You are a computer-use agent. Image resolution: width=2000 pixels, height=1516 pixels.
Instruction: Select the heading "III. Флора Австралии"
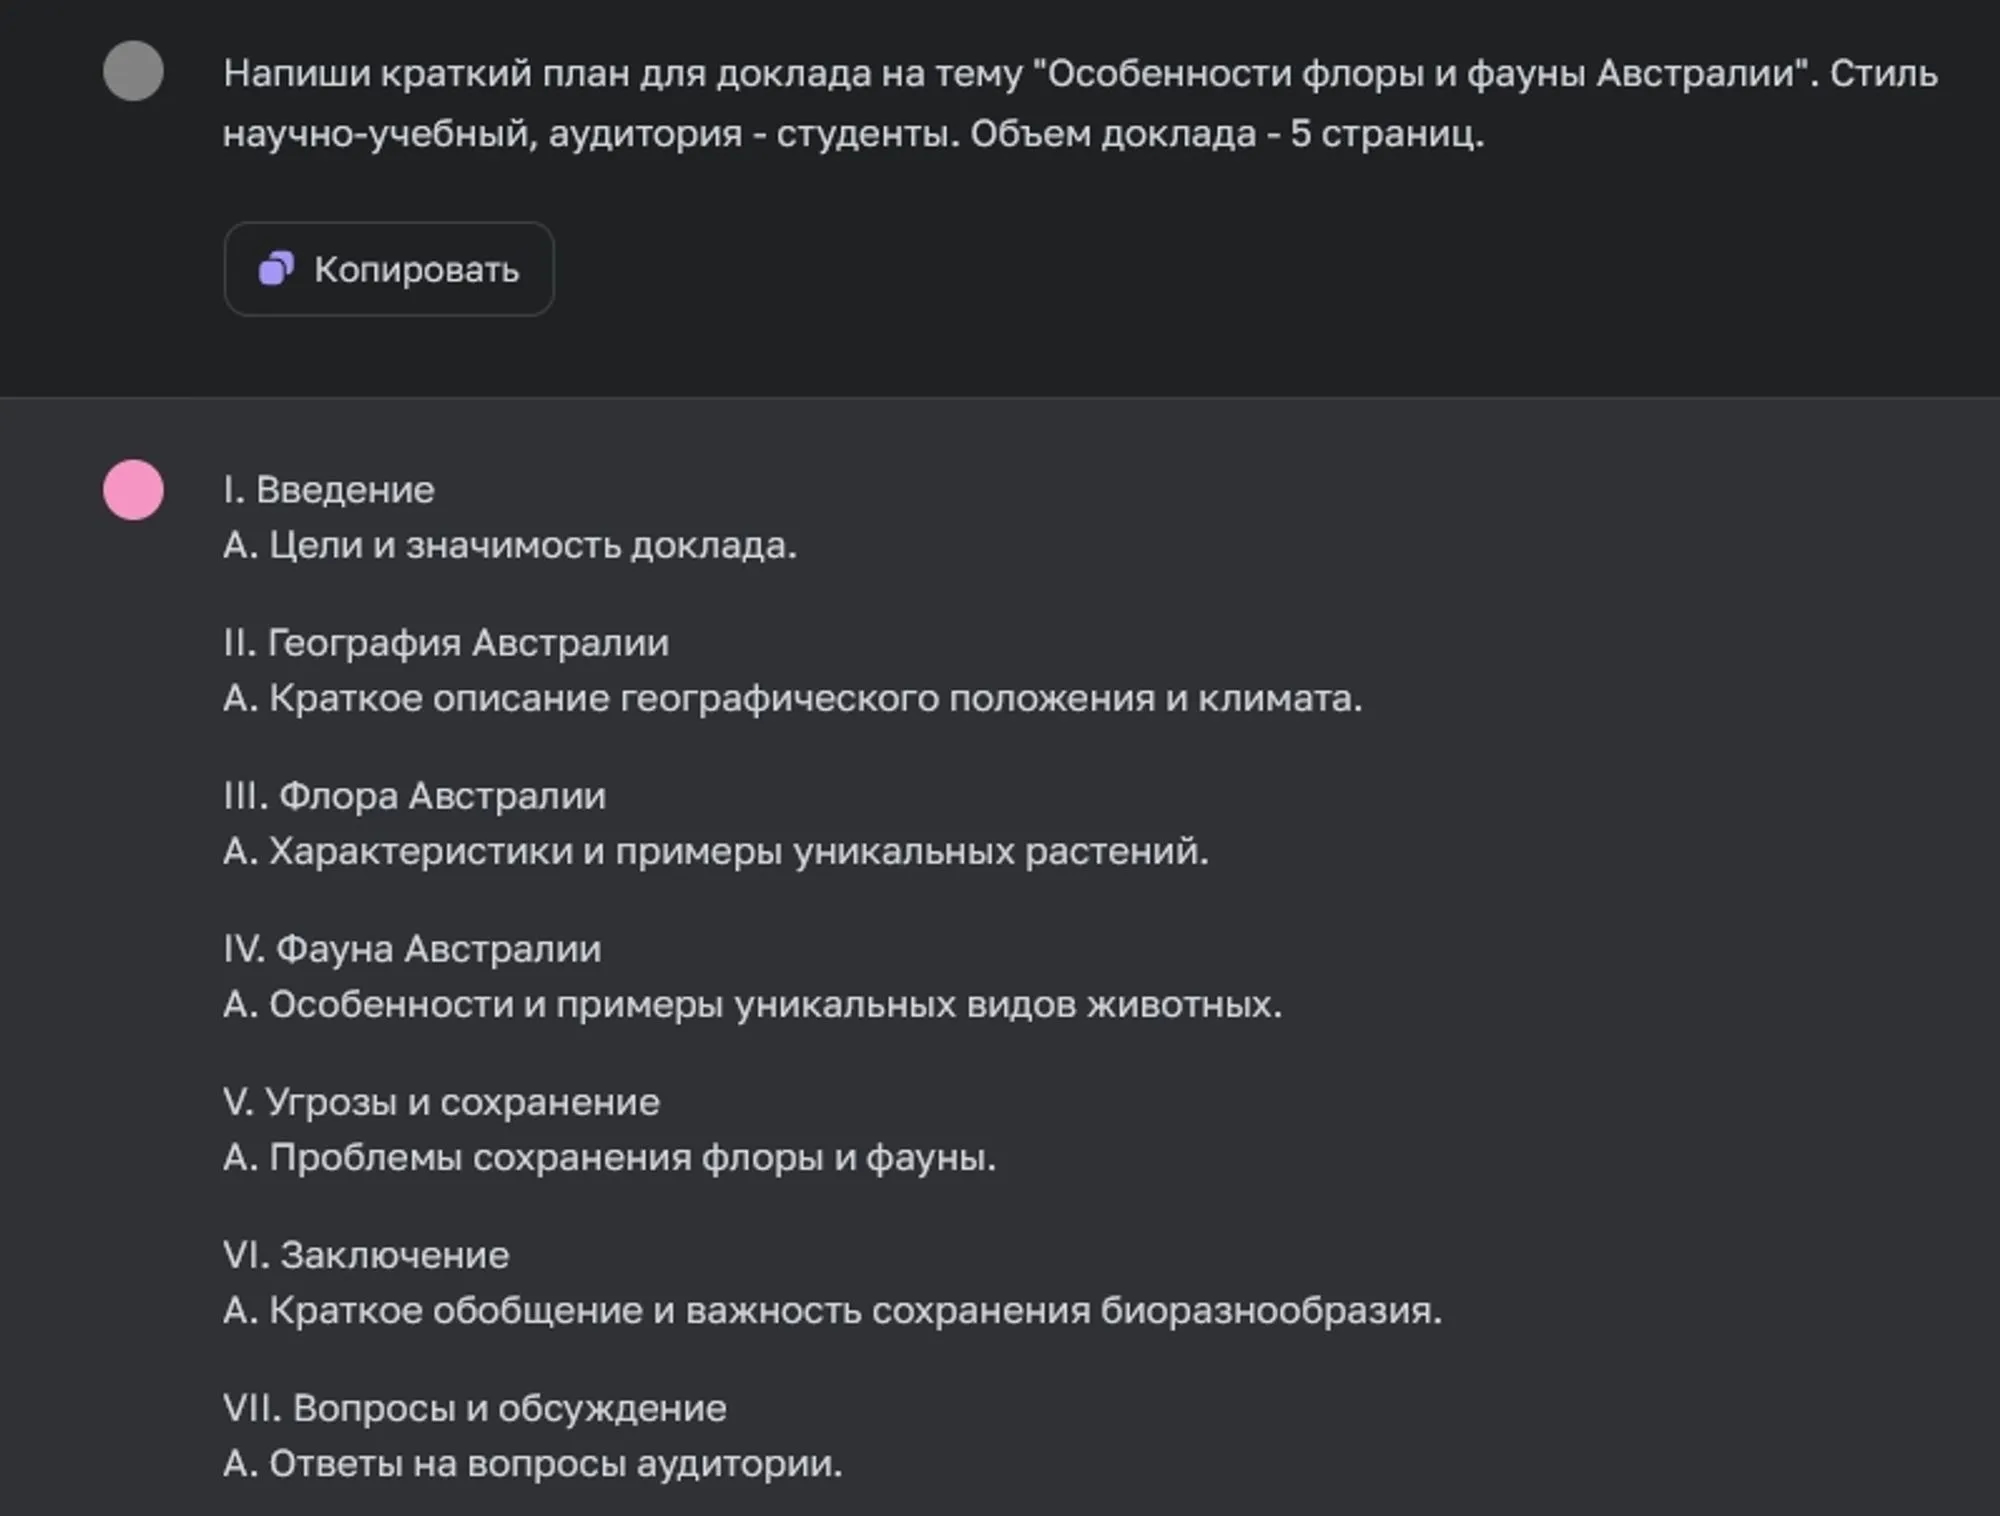click(x=415, y=796)
